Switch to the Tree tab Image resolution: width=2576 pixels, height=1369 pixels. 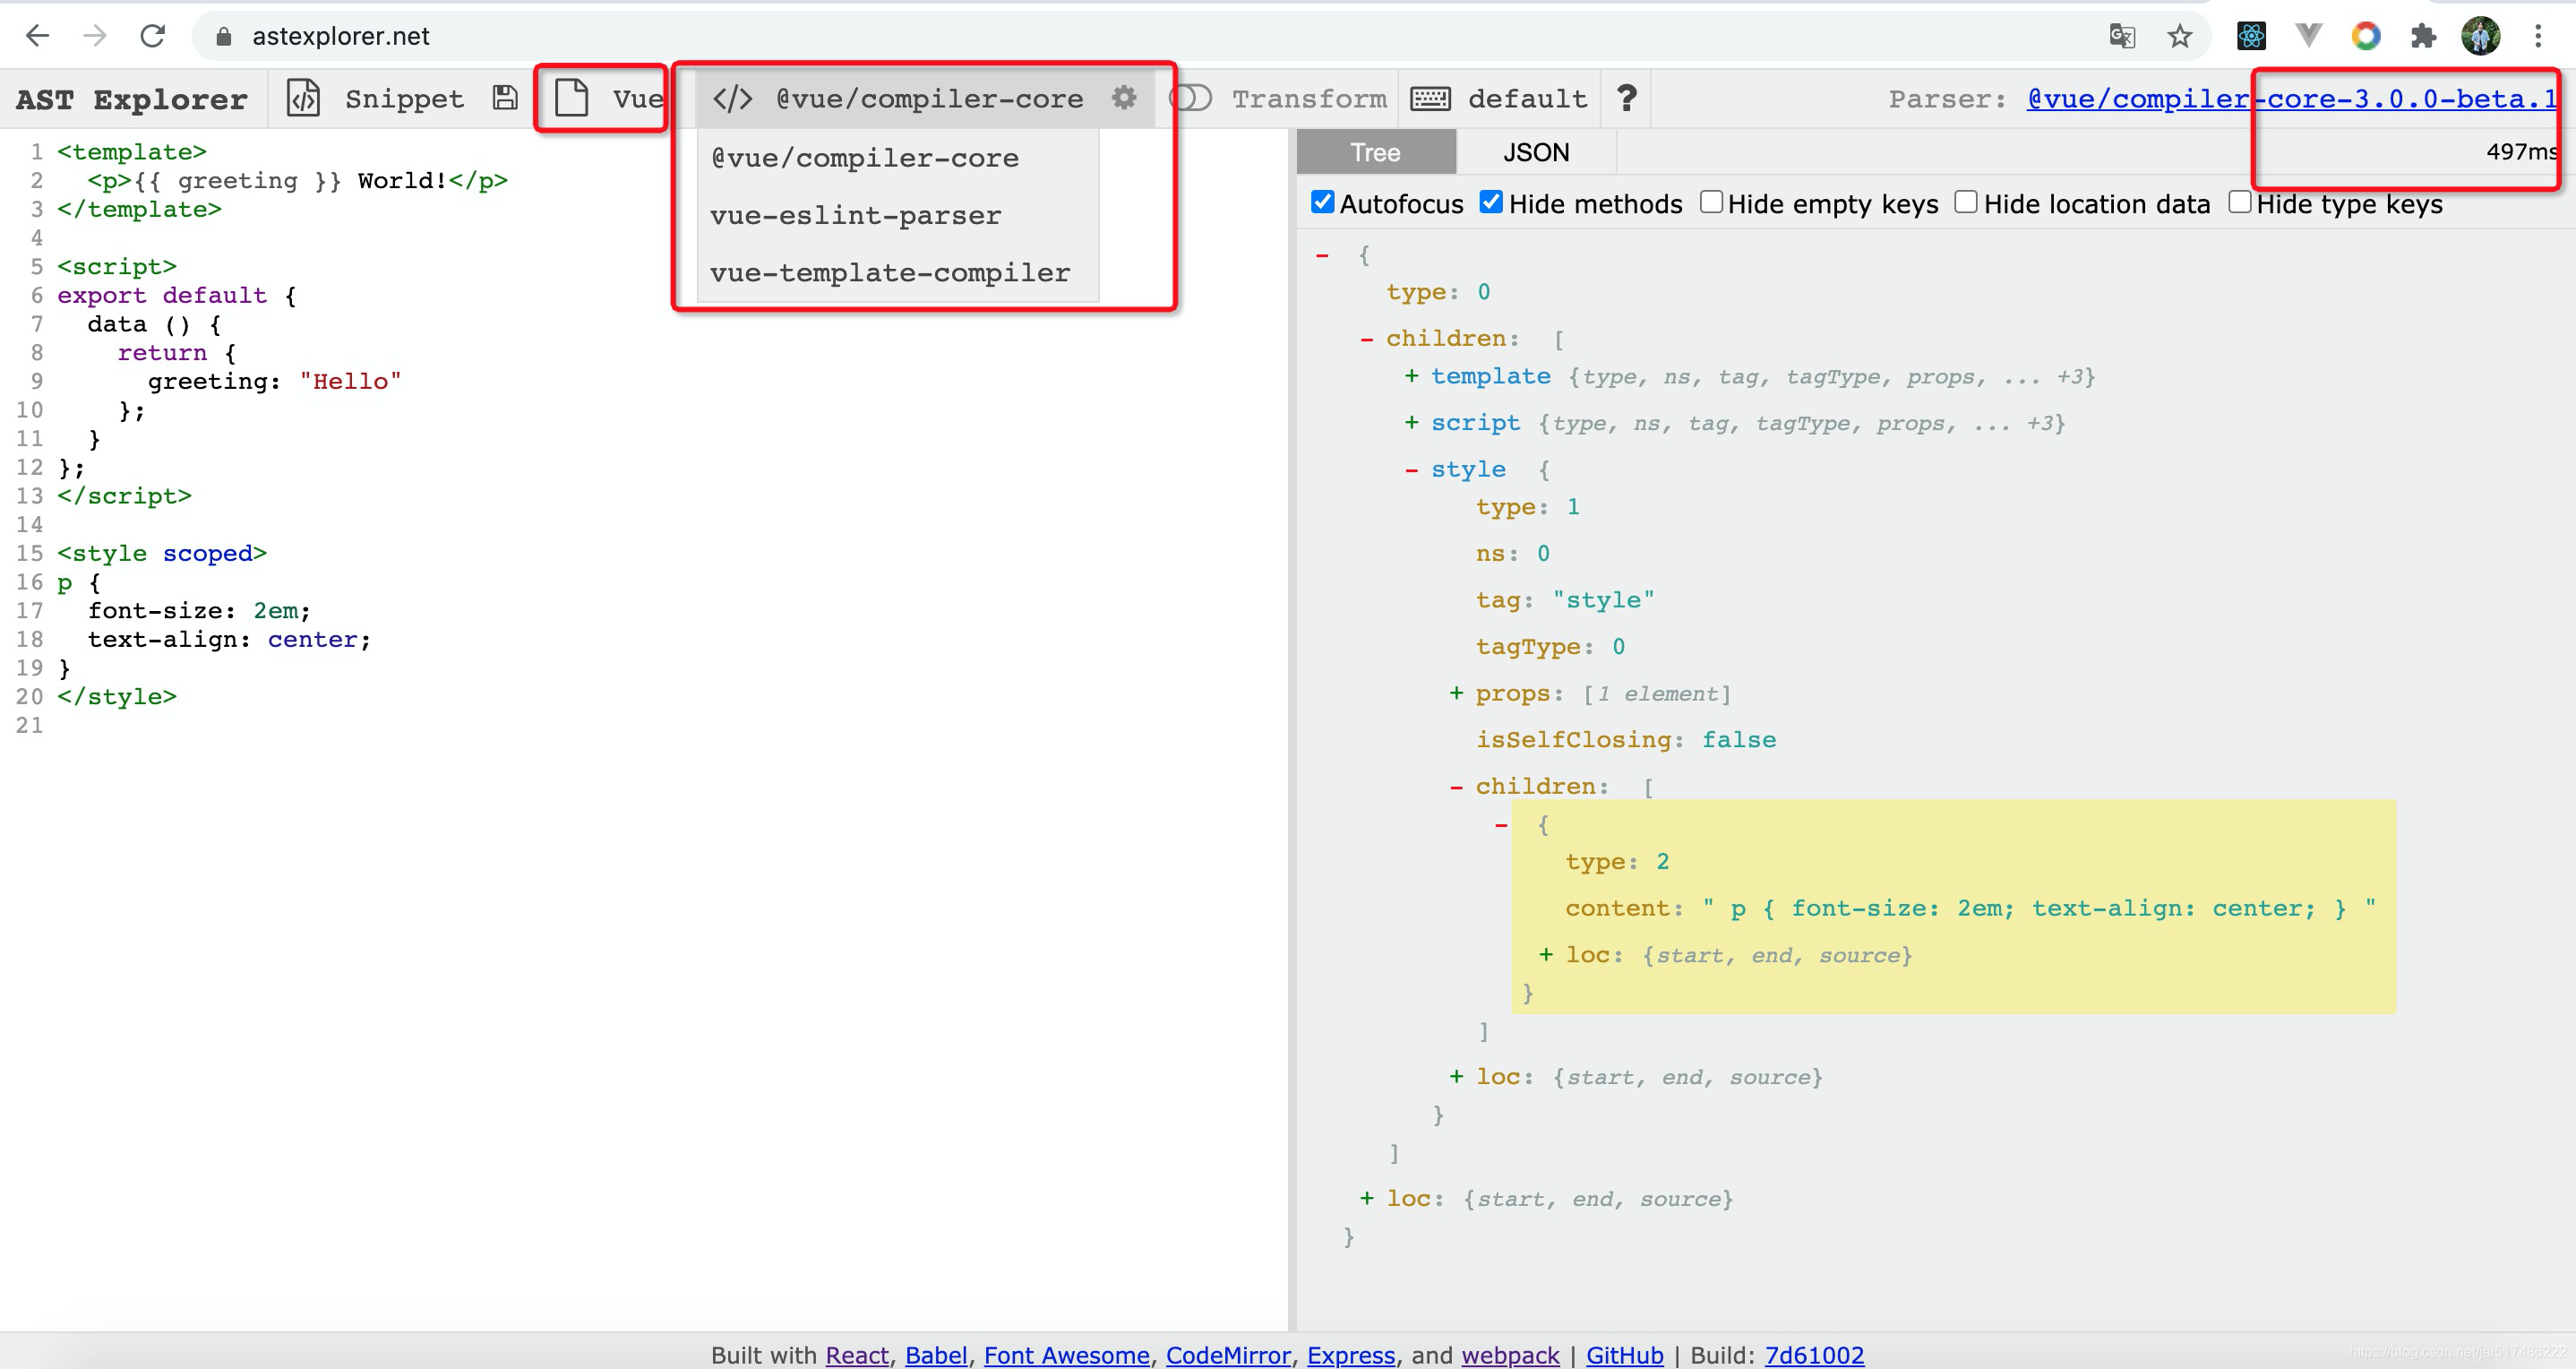tap(1375, 152)
